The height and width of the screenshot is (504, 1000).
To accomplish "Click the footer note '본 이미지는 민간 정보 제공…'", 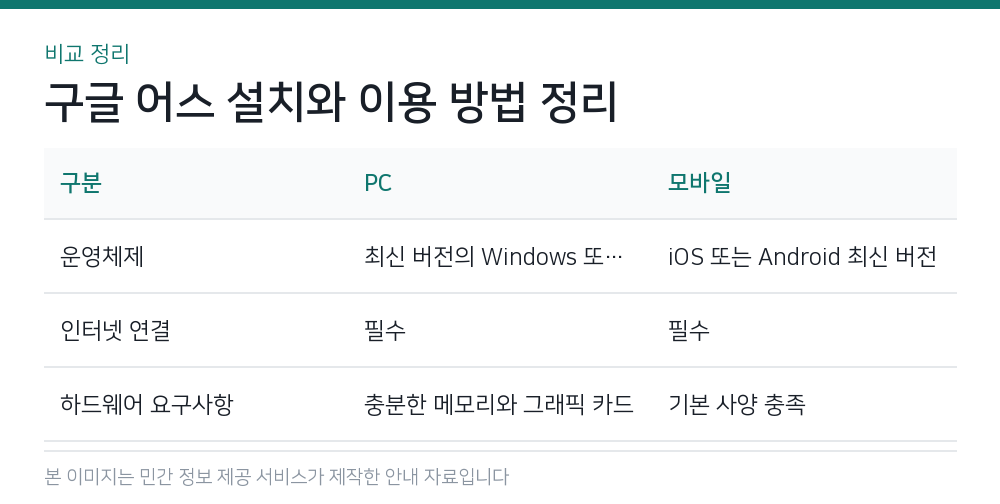I will click(277, 477).
